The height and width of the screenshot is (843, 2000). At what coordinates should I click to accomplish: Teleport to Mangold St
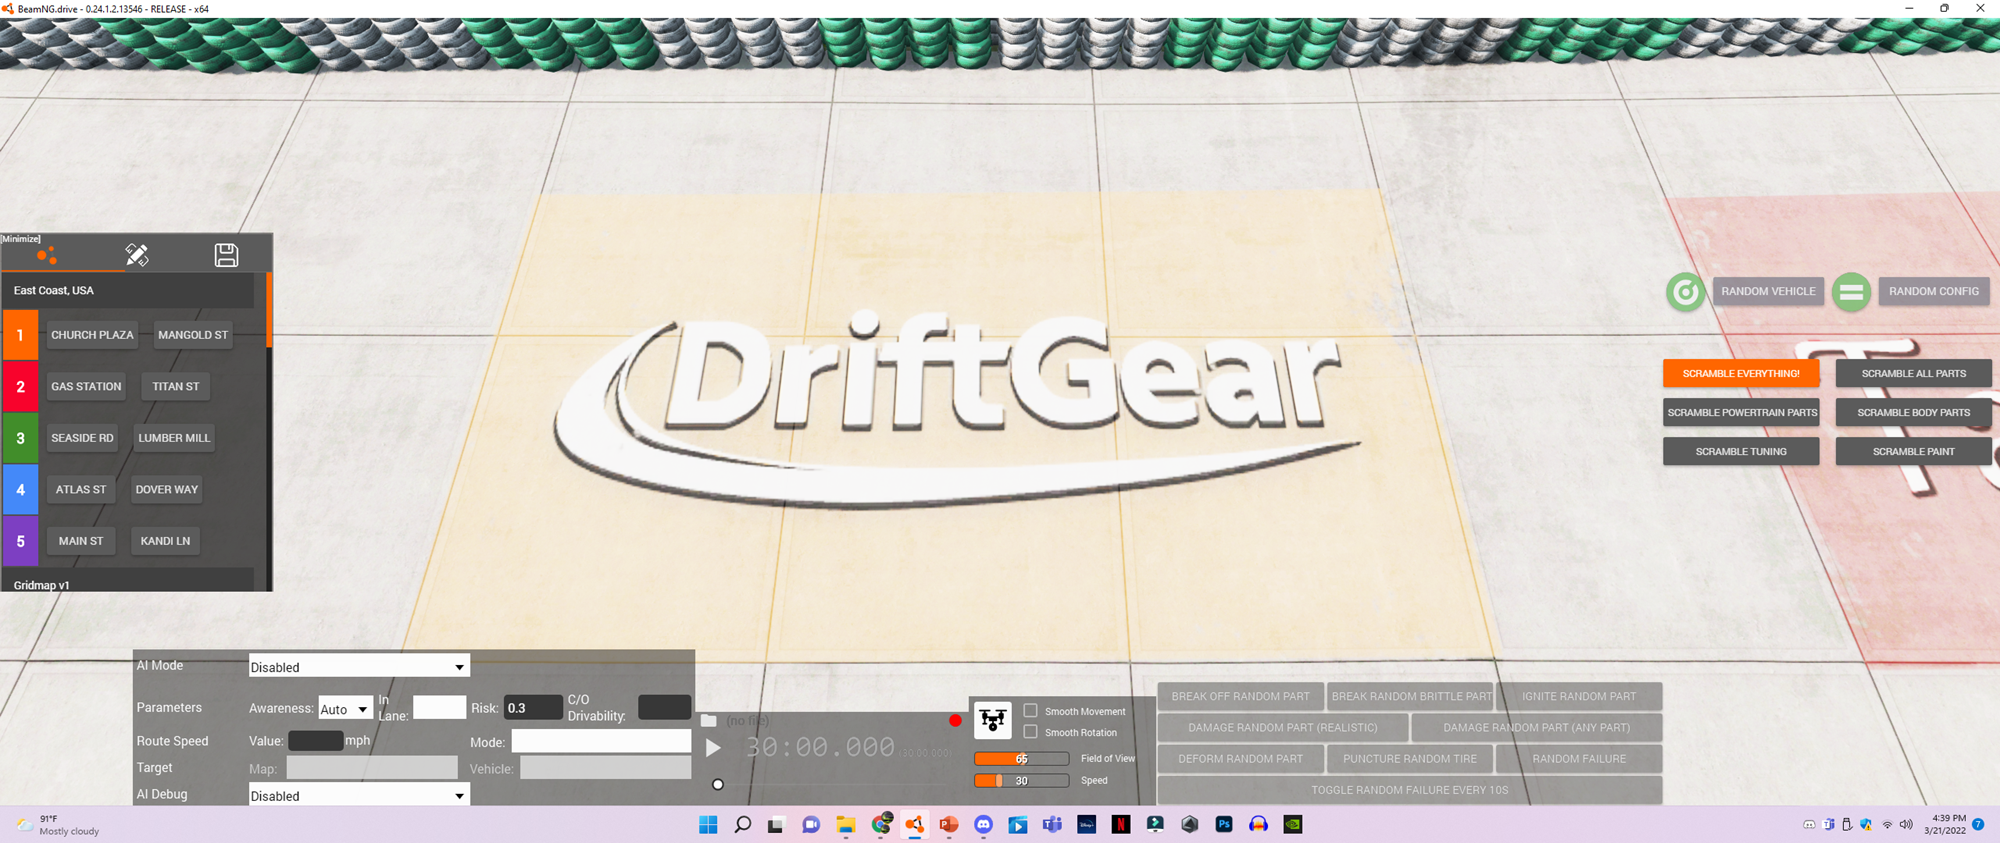tap(193, 335)
